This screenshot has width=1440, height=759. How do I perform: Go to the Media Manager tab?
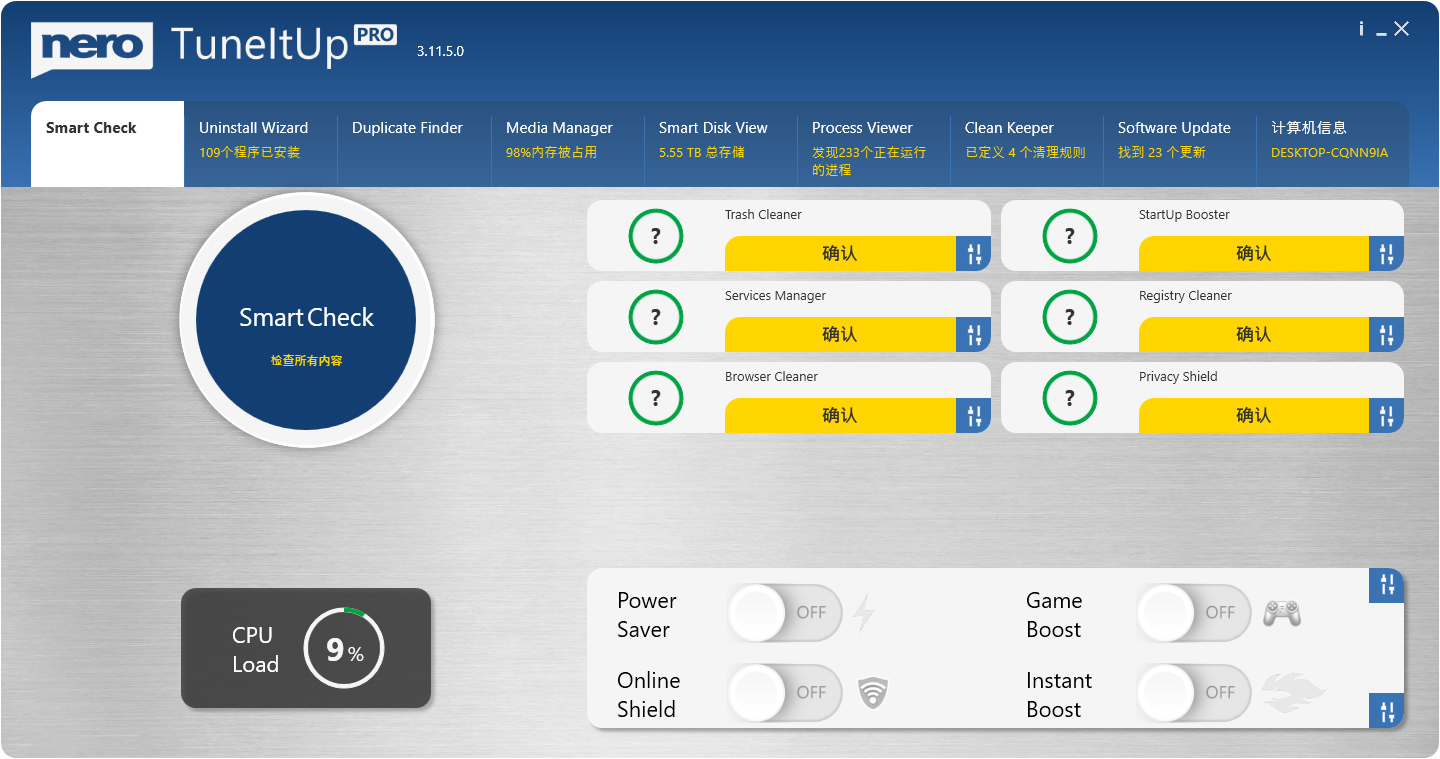[568, 144]
